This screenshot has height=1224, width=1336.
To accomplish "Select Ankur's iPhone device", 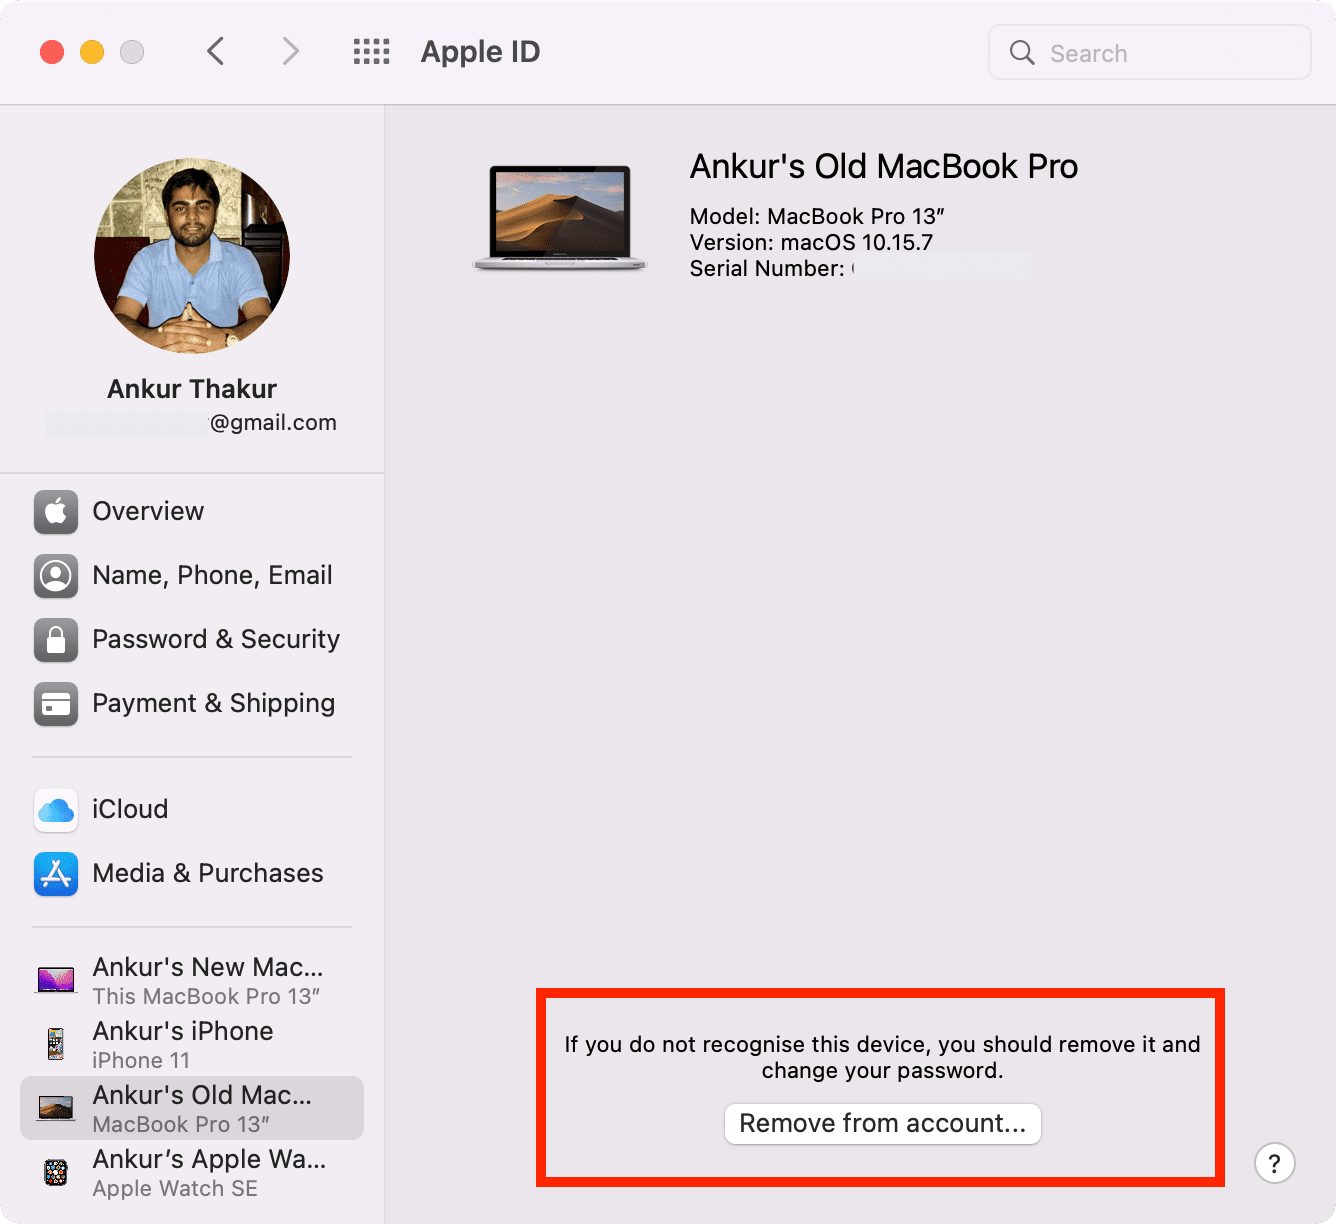I will [x=192, y=1044].
